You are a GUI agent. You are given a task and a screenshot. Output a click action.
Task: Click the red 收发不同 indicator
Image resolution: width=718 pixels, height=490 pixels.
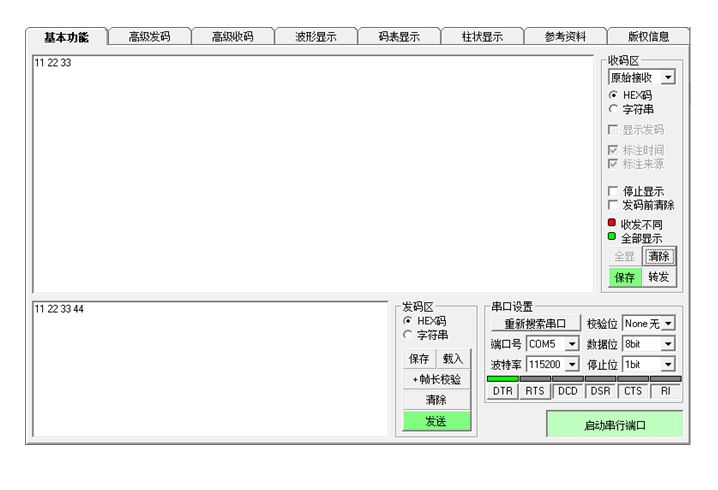click(612, 223)
